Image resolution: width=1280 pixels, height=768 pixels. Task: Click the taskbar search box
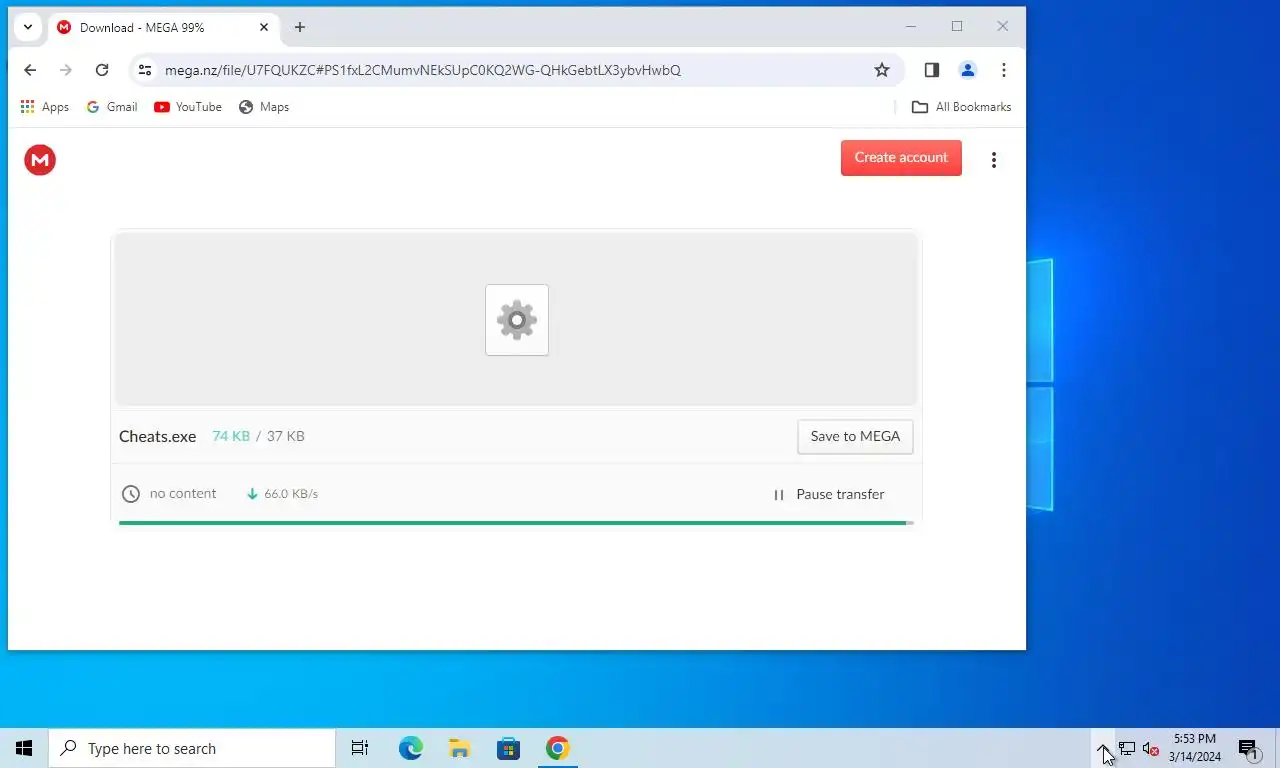pos(192,748)
